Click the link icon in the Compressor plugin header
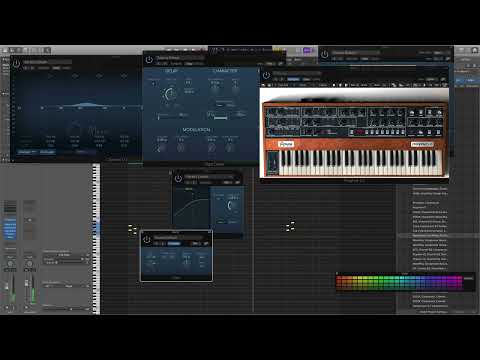 point(237,182)
